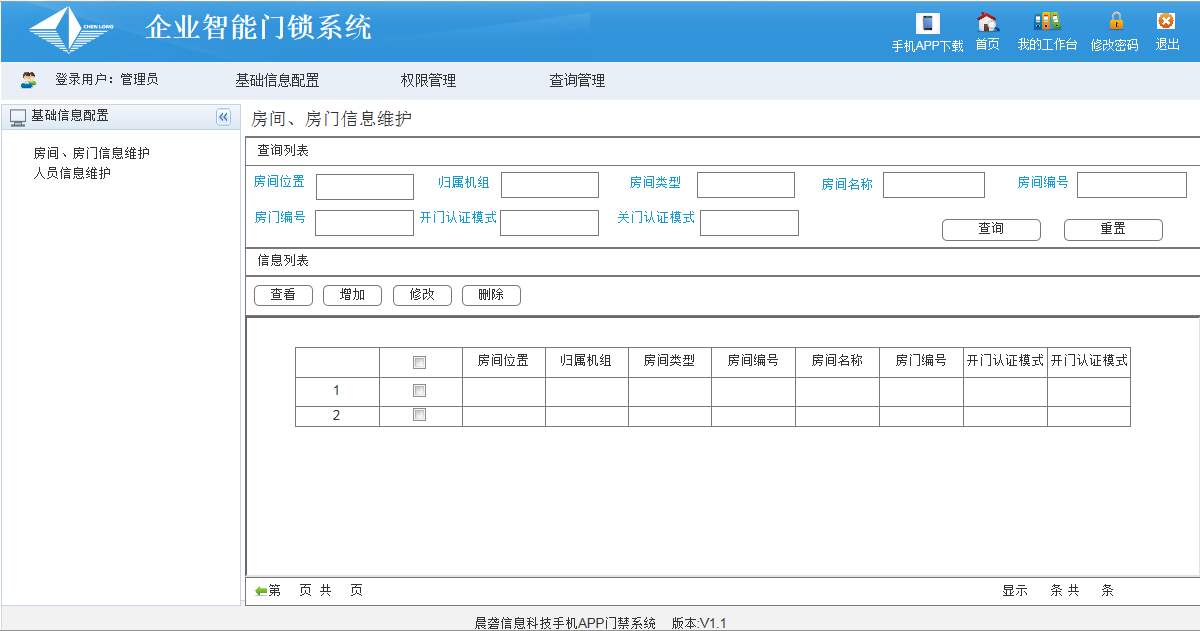
Task: Click the logged-in user avatar icon
Action: coord(29,80)
